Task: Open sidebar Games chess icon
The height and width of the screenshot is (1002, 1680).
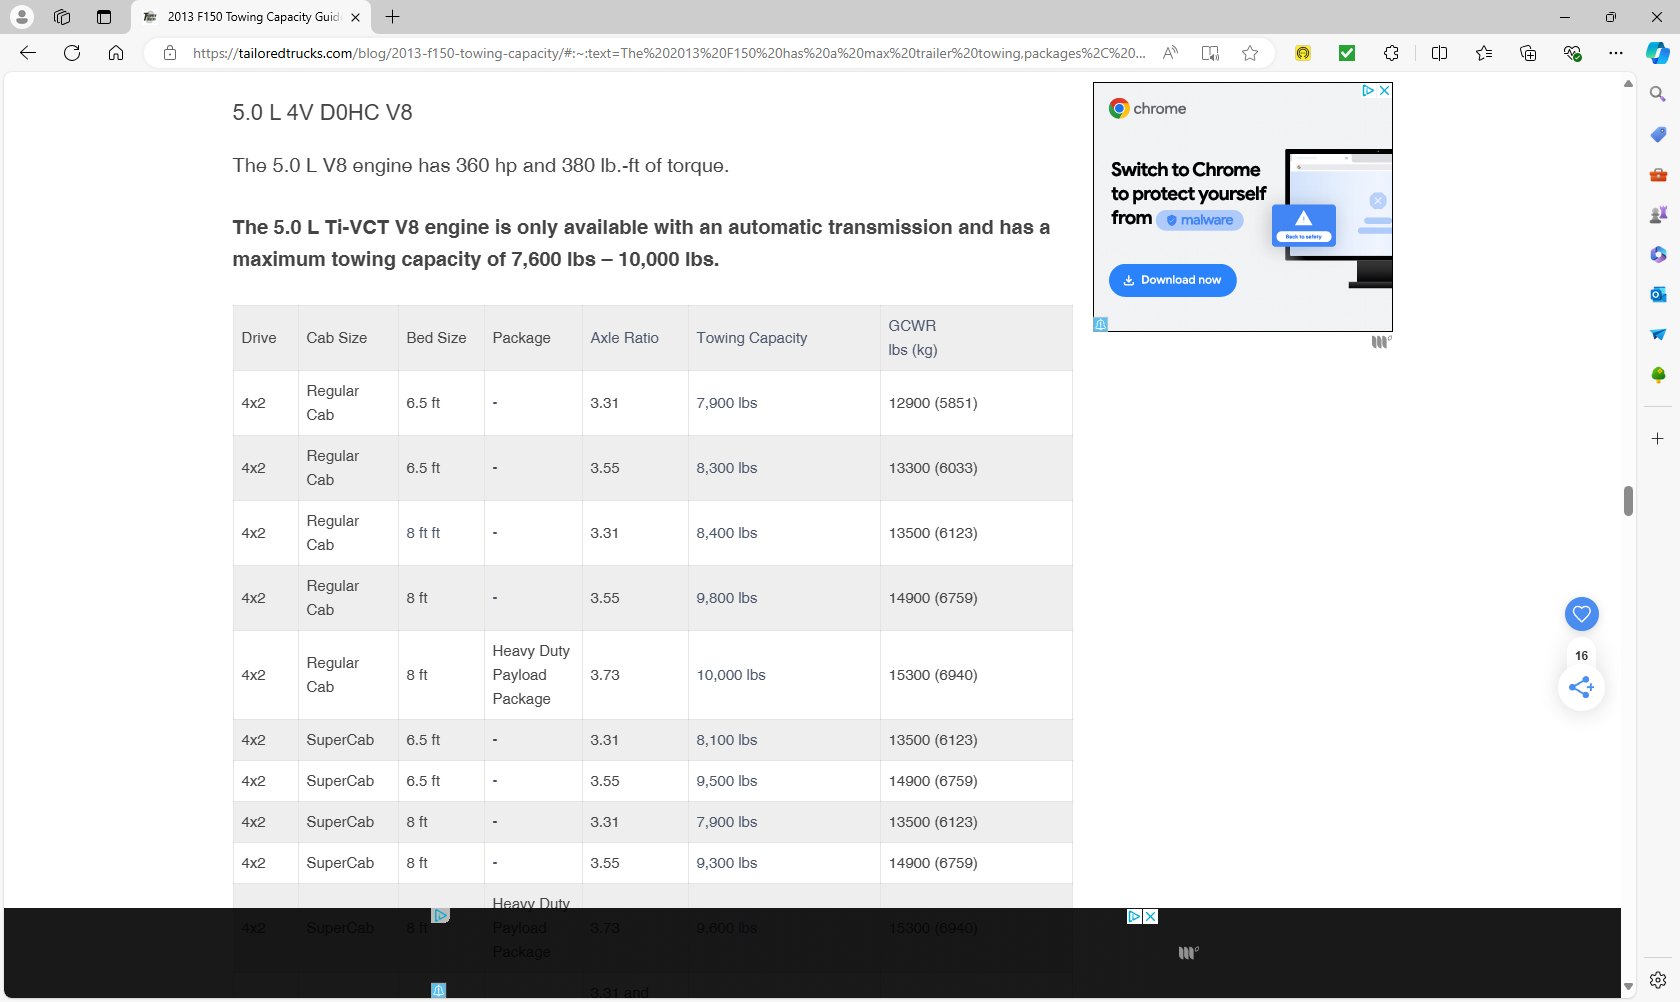Action: (1658, 214)
